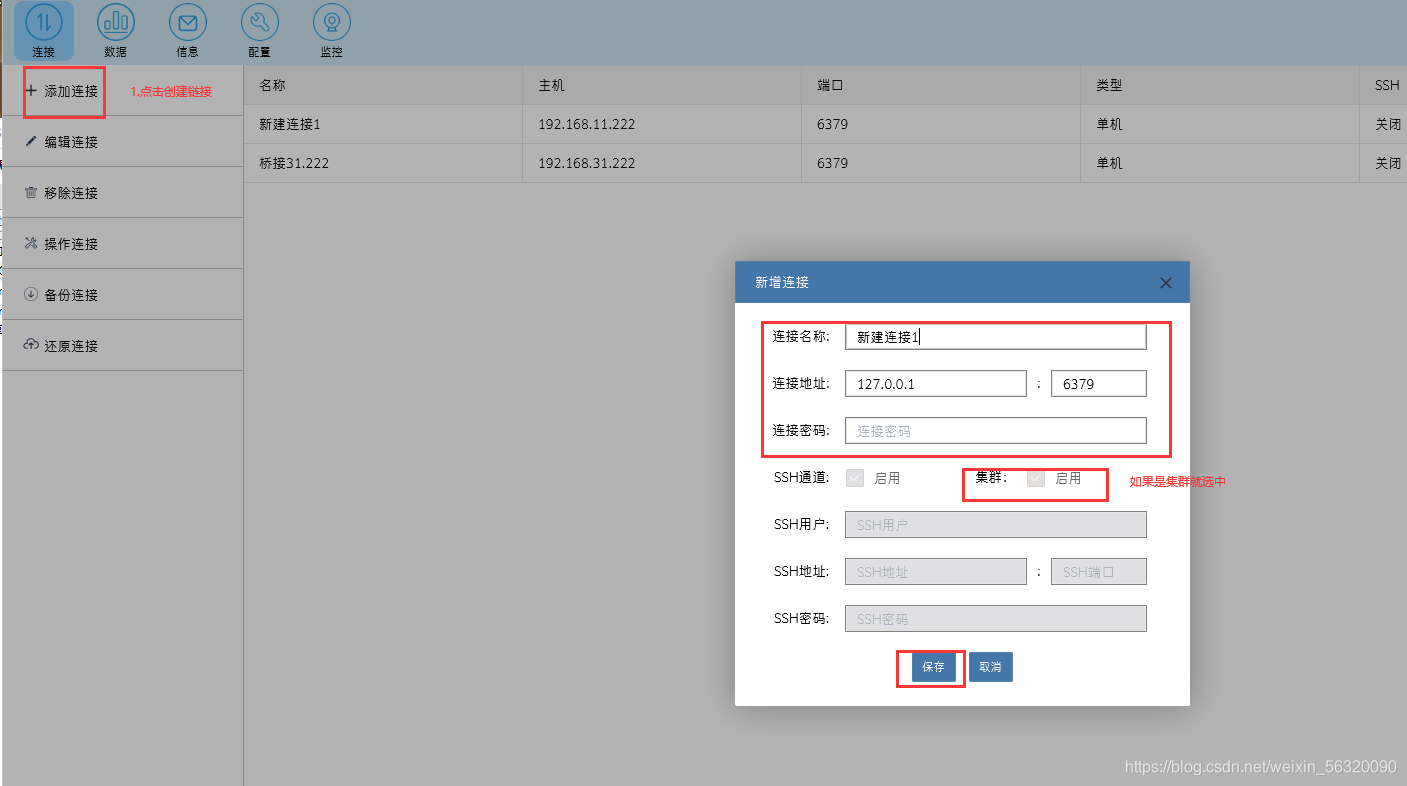Click 单机 type in 新建连接1 row

click(1109, 125)
